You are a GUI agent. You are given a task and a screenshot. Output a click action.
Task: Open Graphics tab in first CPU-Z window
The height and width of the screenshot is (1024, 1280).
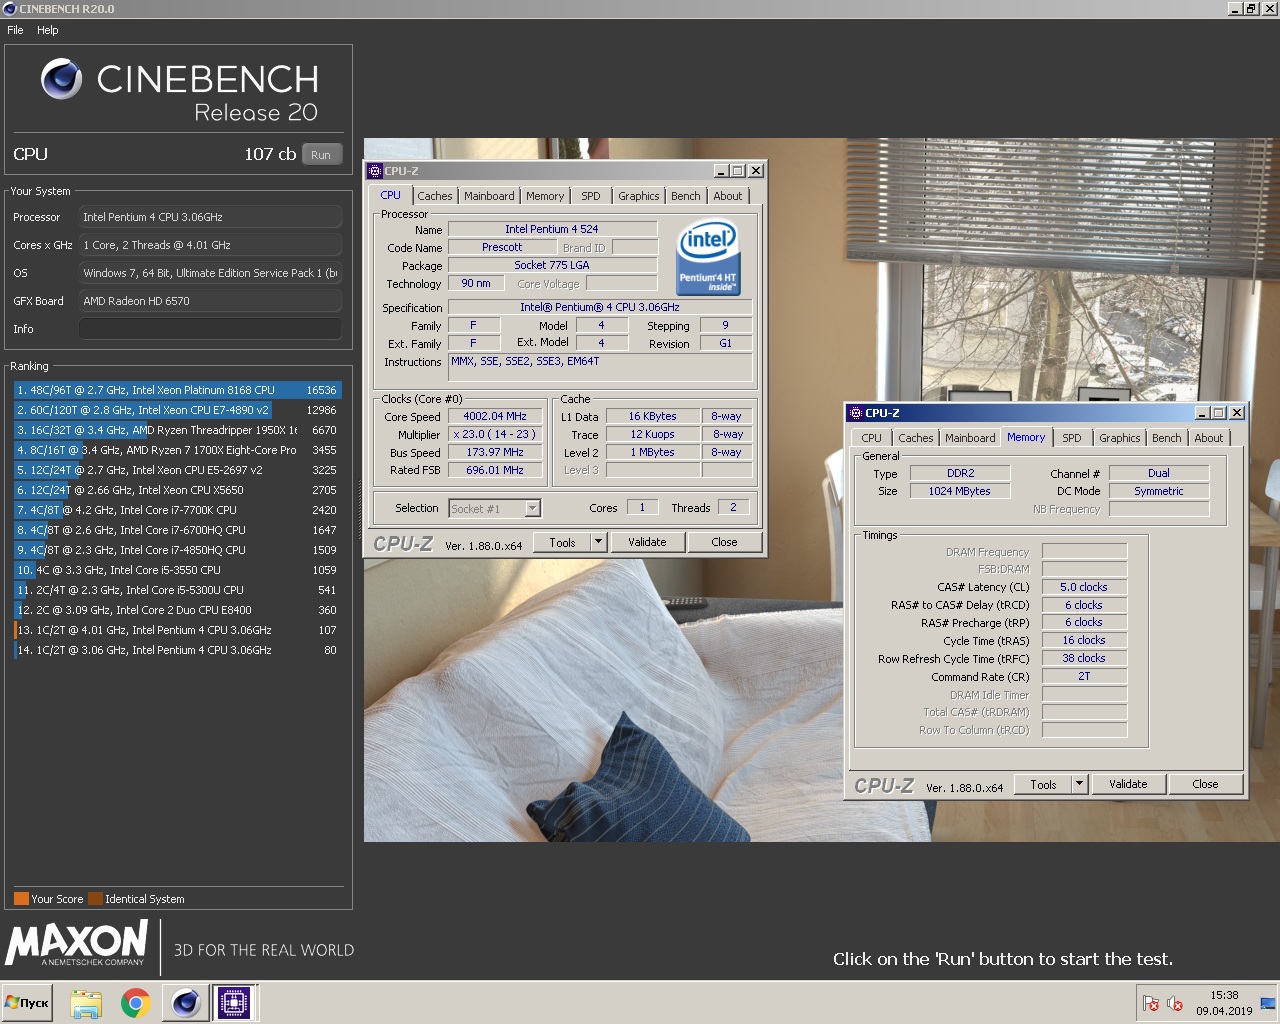(x=639, y=196)
